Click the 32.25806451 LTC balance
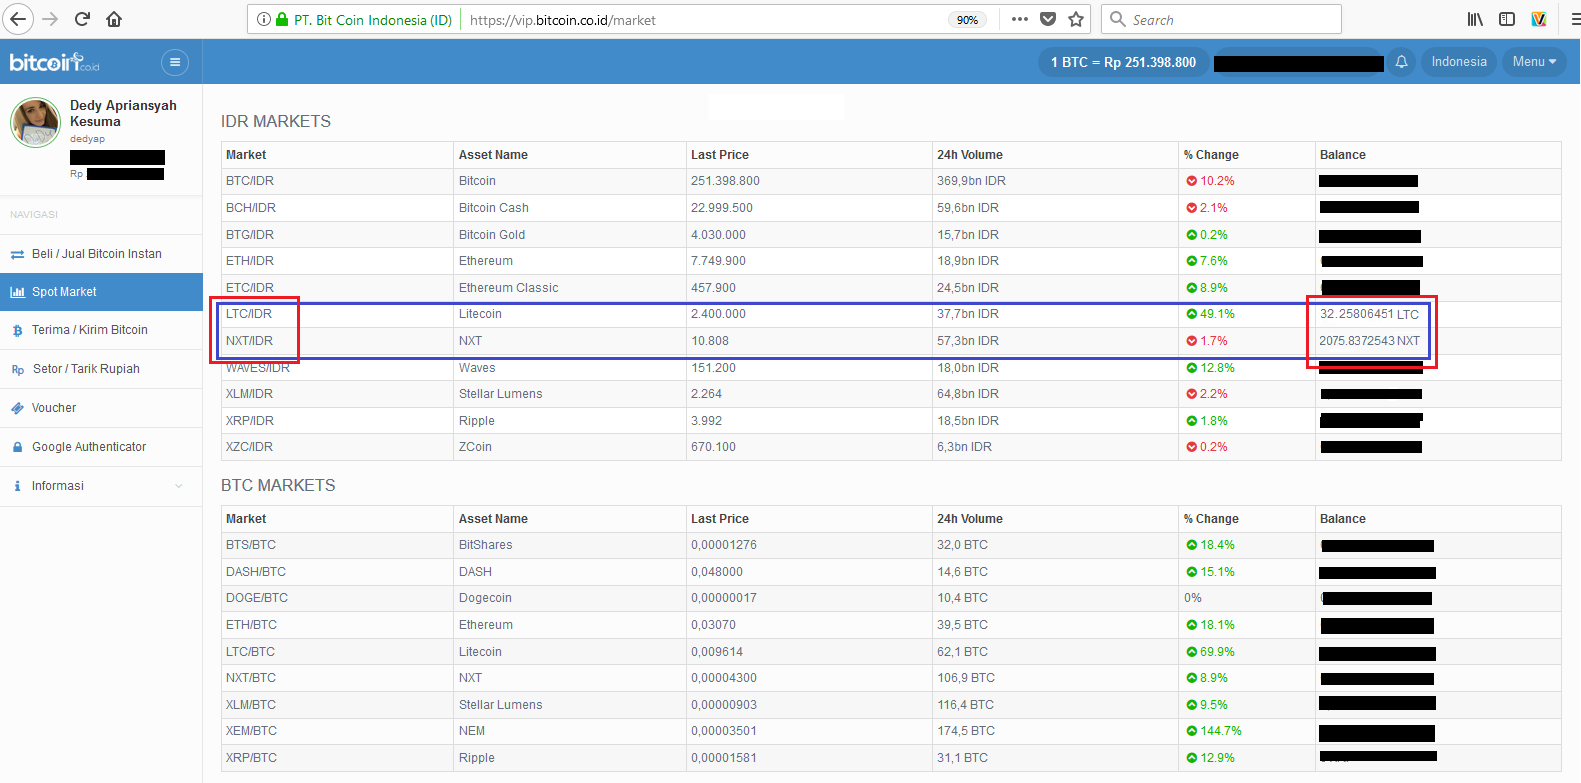 [1369, 314]
